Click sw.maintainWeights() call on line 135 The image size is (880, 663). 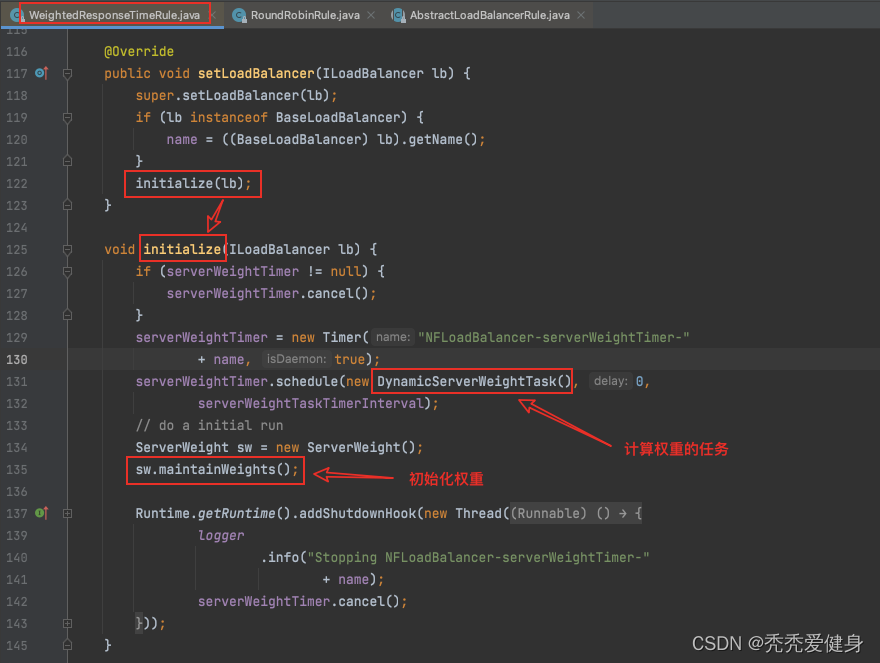pyautogui.click(x=217, y=469)
